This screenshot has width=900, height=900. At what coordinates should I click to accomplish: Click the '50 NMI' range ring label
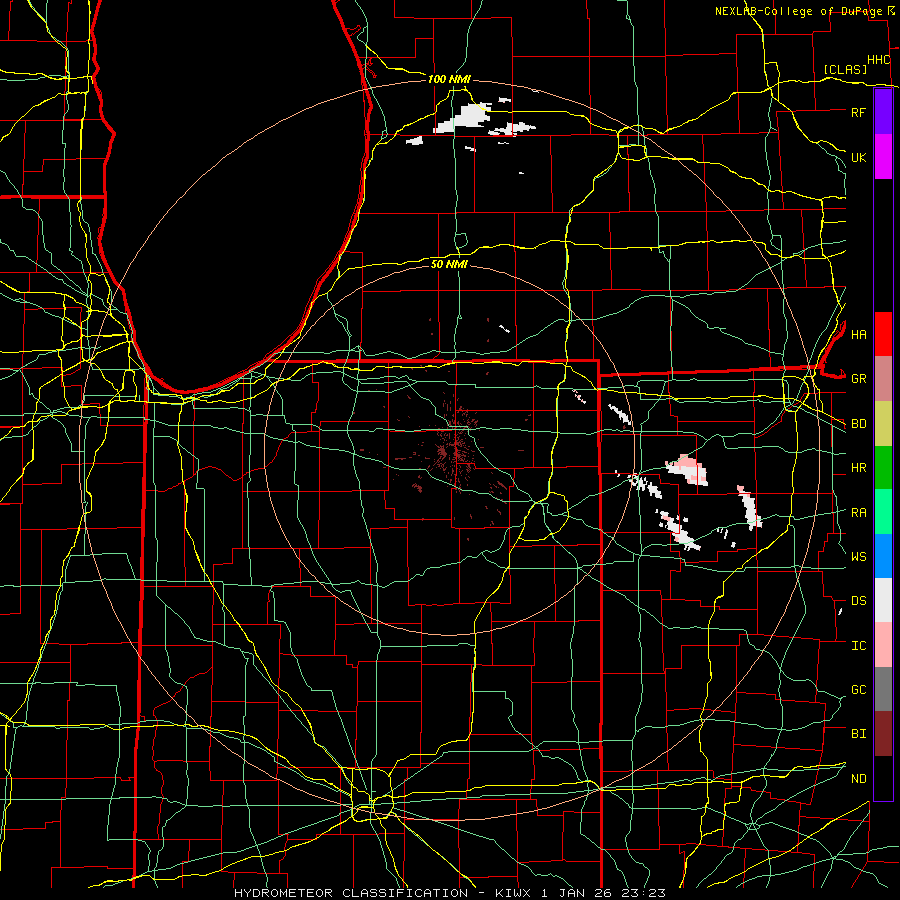(449, 264)
